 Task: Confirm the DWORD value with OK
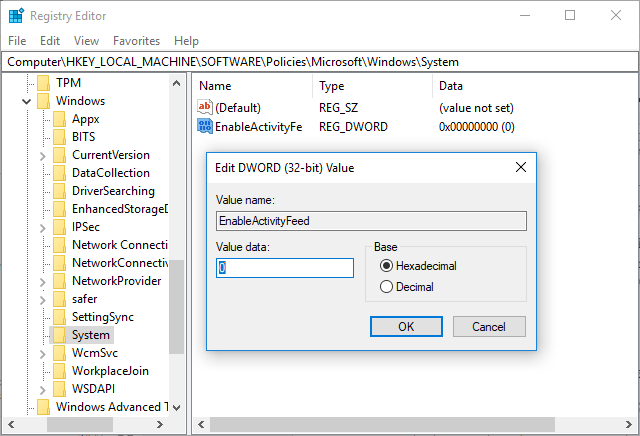[406, 327]
